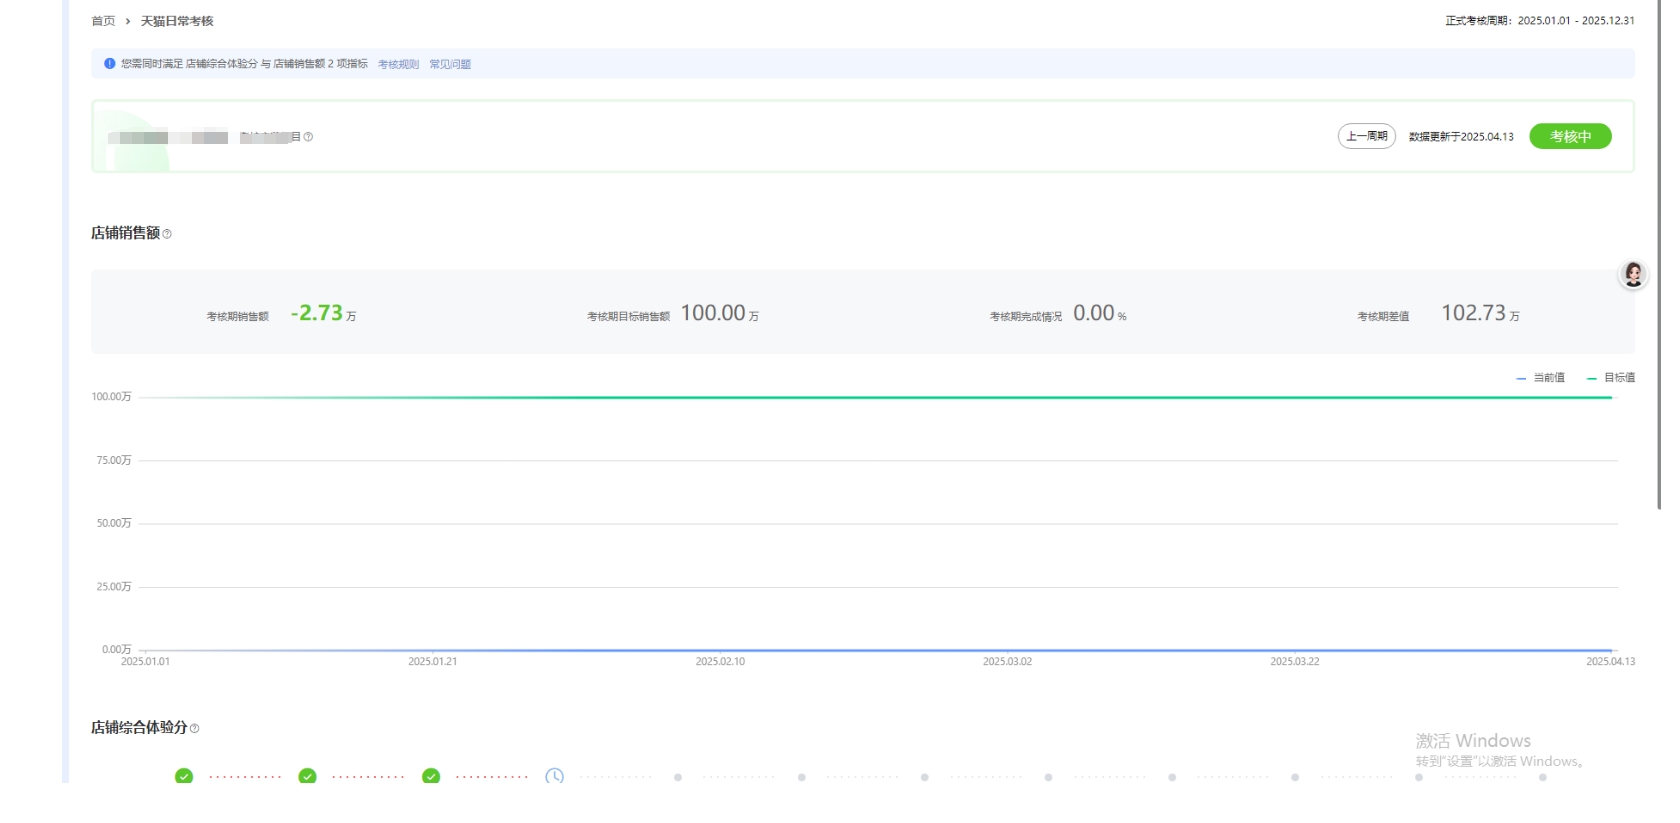Click help icon beside 店铺销售额 heading

[167, 234]
